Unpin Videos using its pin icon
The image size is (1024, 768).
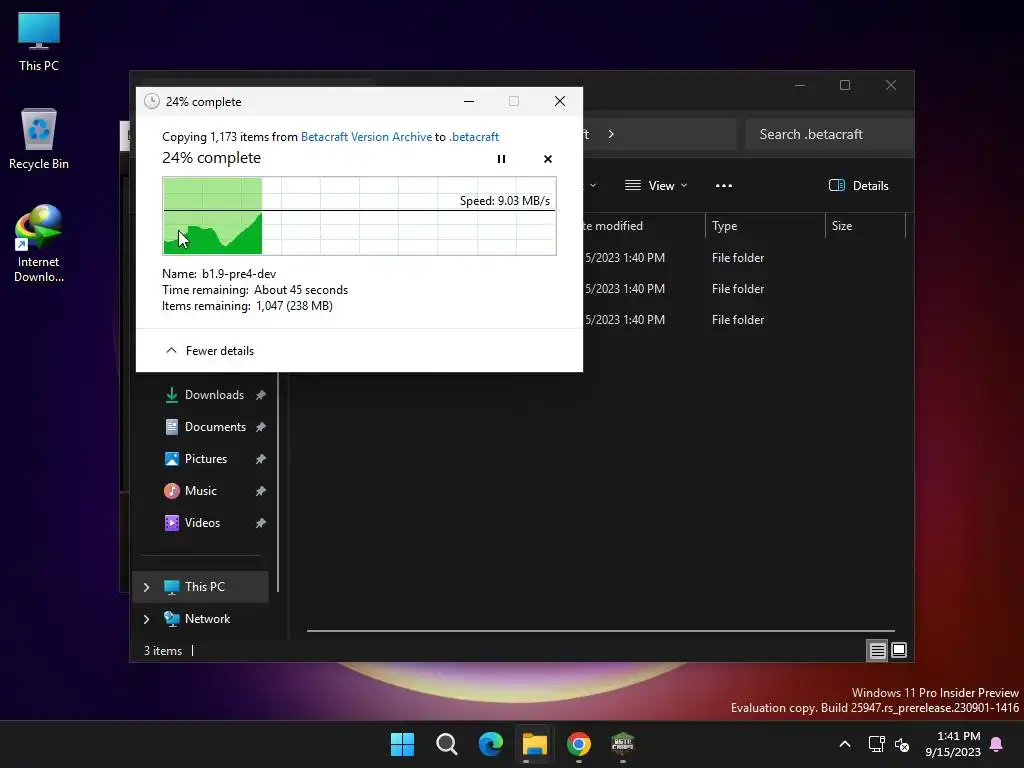point(261,523)
